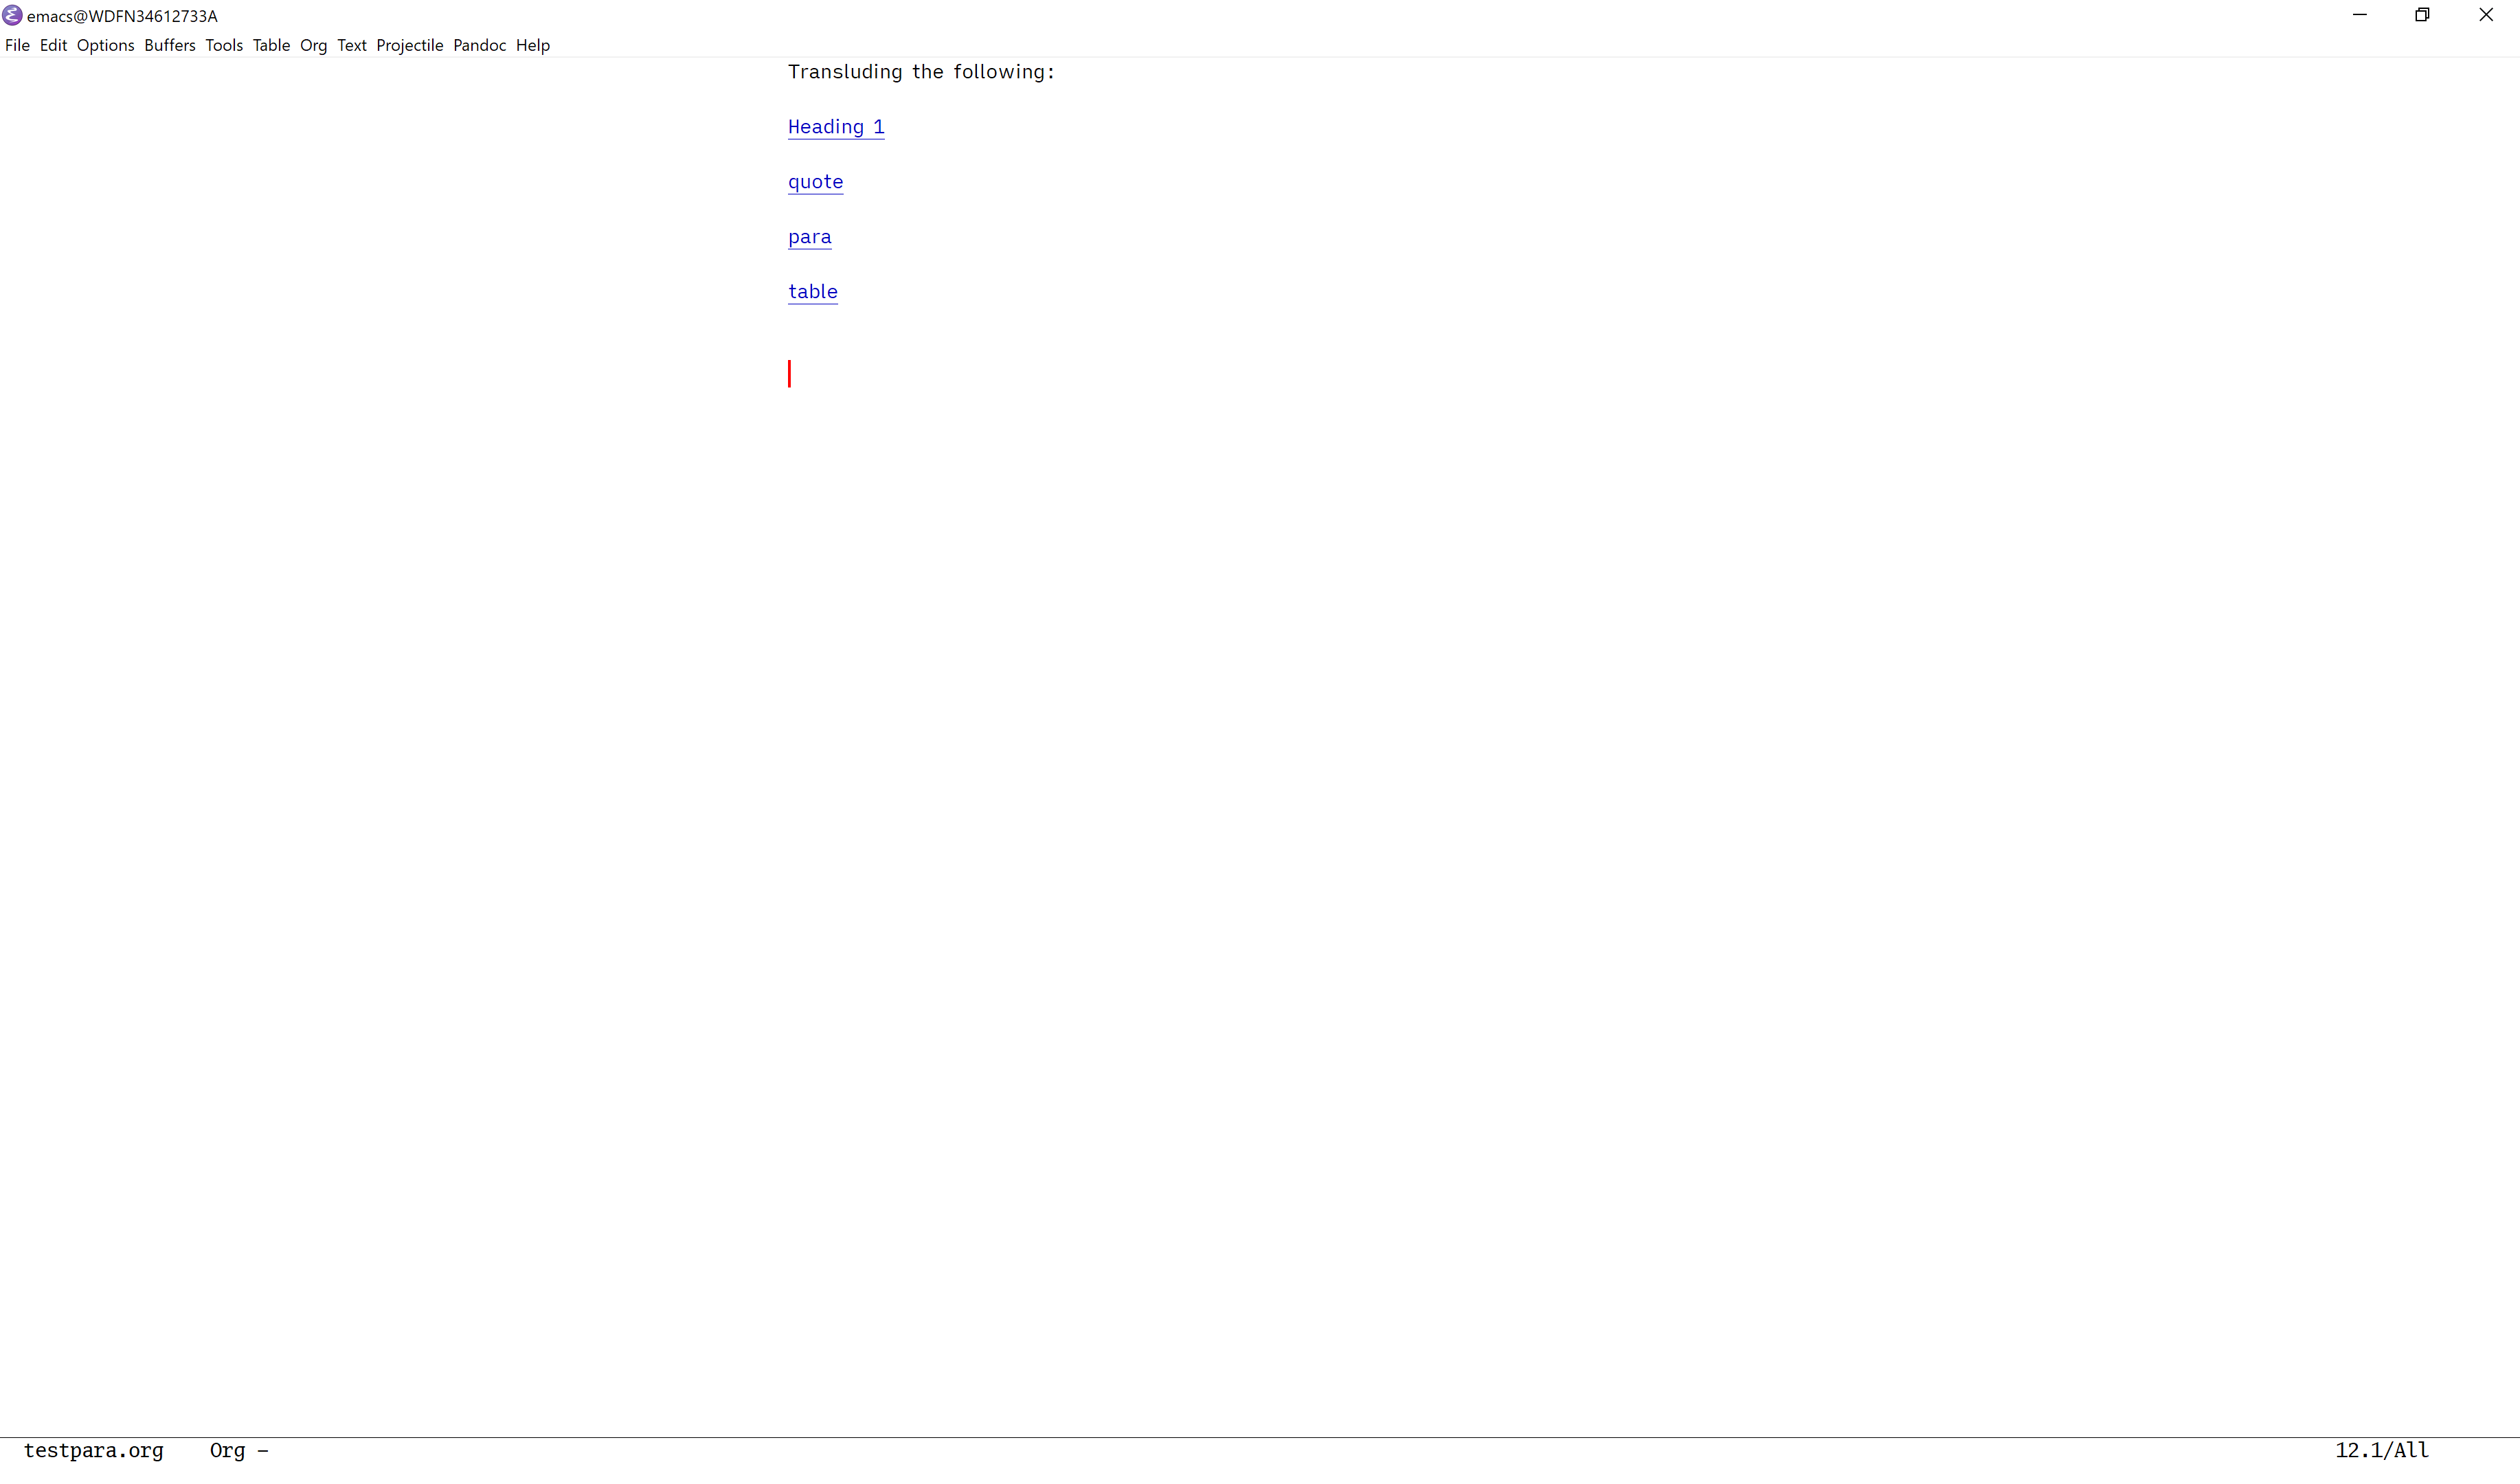Viewport: 2520px width, 1484px height.
Task: Open the Options menu
Action: coord(105,45)
